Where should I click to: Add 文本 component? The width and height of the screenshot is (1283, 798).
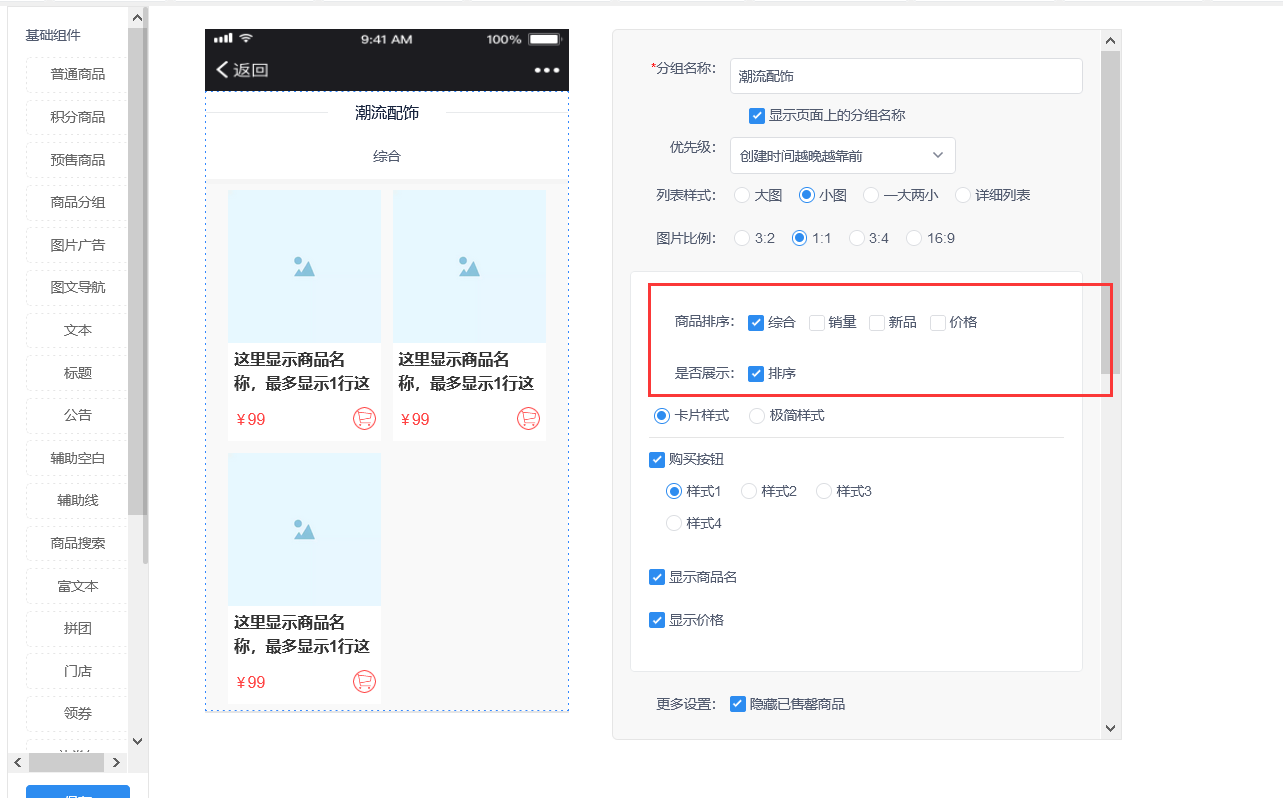tap(77, 330)
